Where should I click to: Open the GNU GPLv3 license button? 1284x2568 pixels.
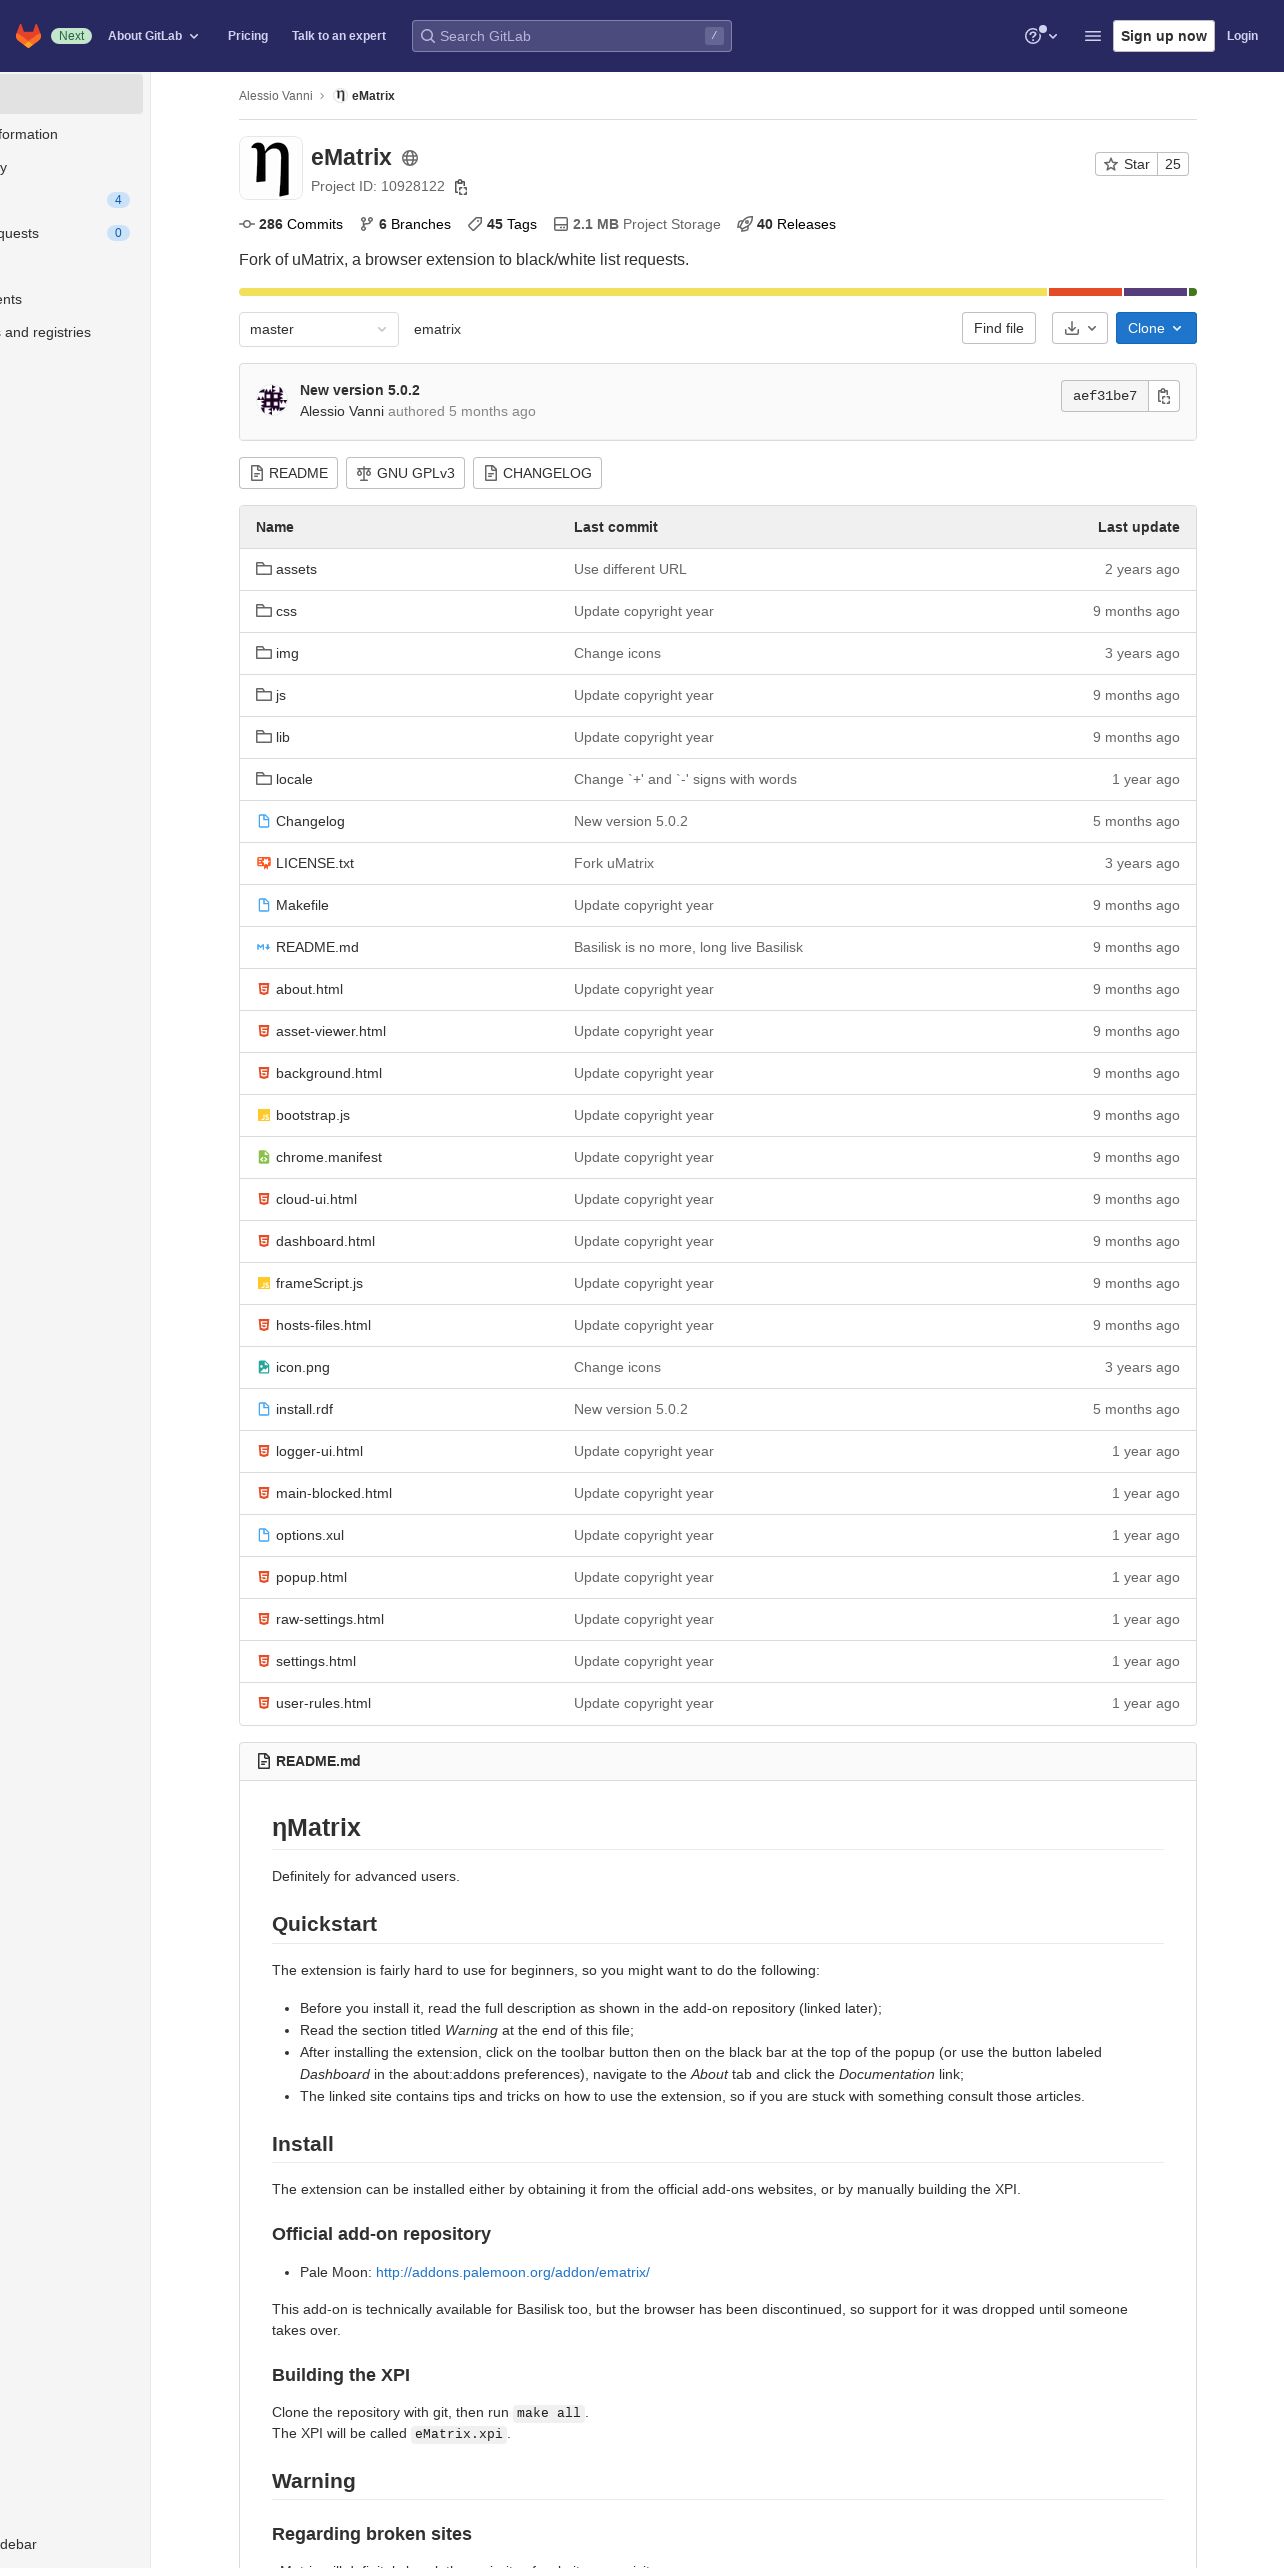tap(405, 473)
